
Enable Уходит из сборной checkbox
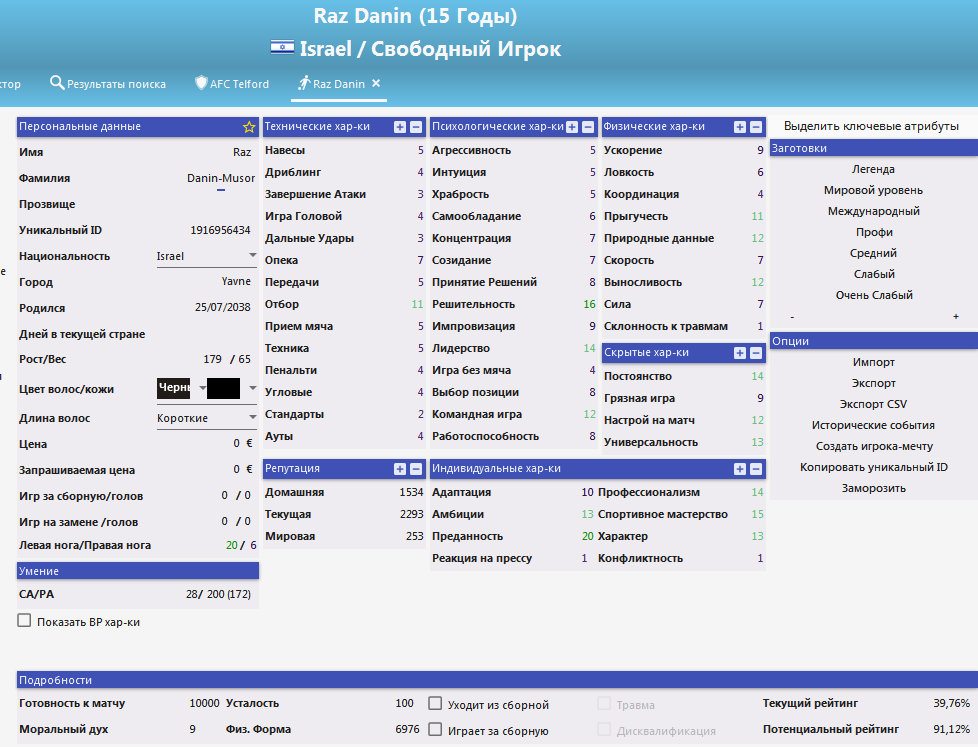tap(435, 703)
